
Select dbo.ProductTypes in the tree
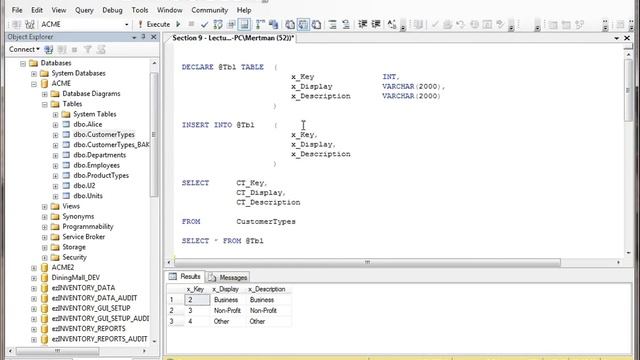[101, 175]
